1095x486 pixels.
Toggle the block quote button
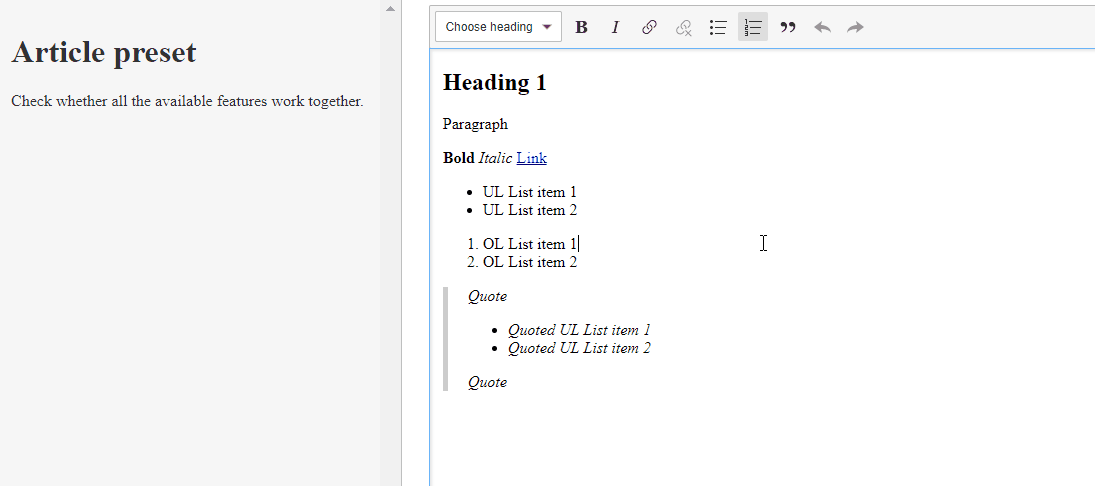[x=788, y=27]
